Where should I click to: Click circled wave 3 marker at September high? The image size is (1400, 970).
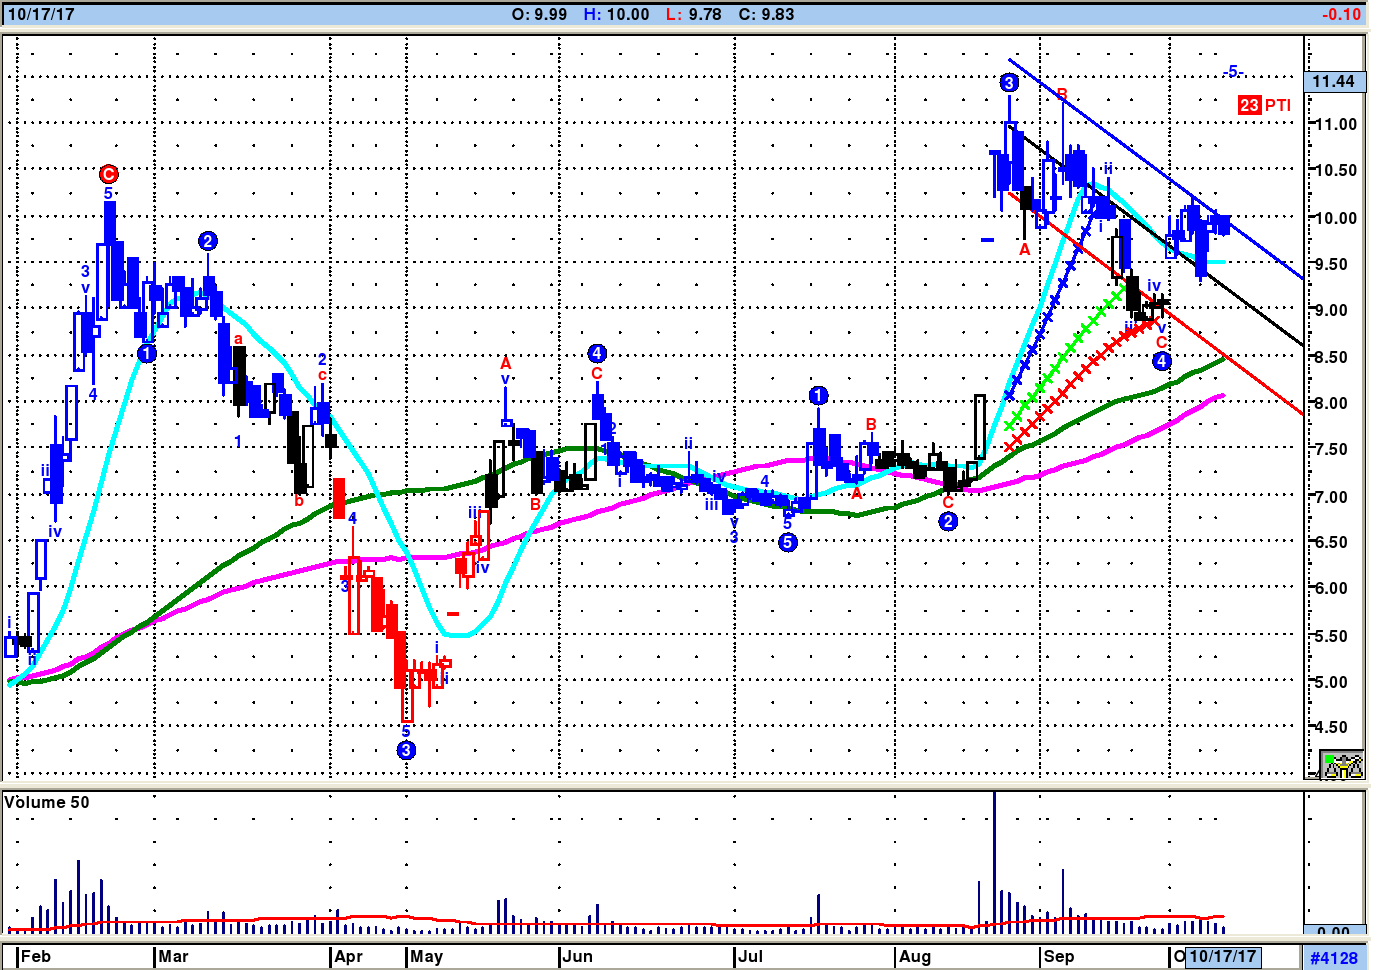(x=1009, y=83)
